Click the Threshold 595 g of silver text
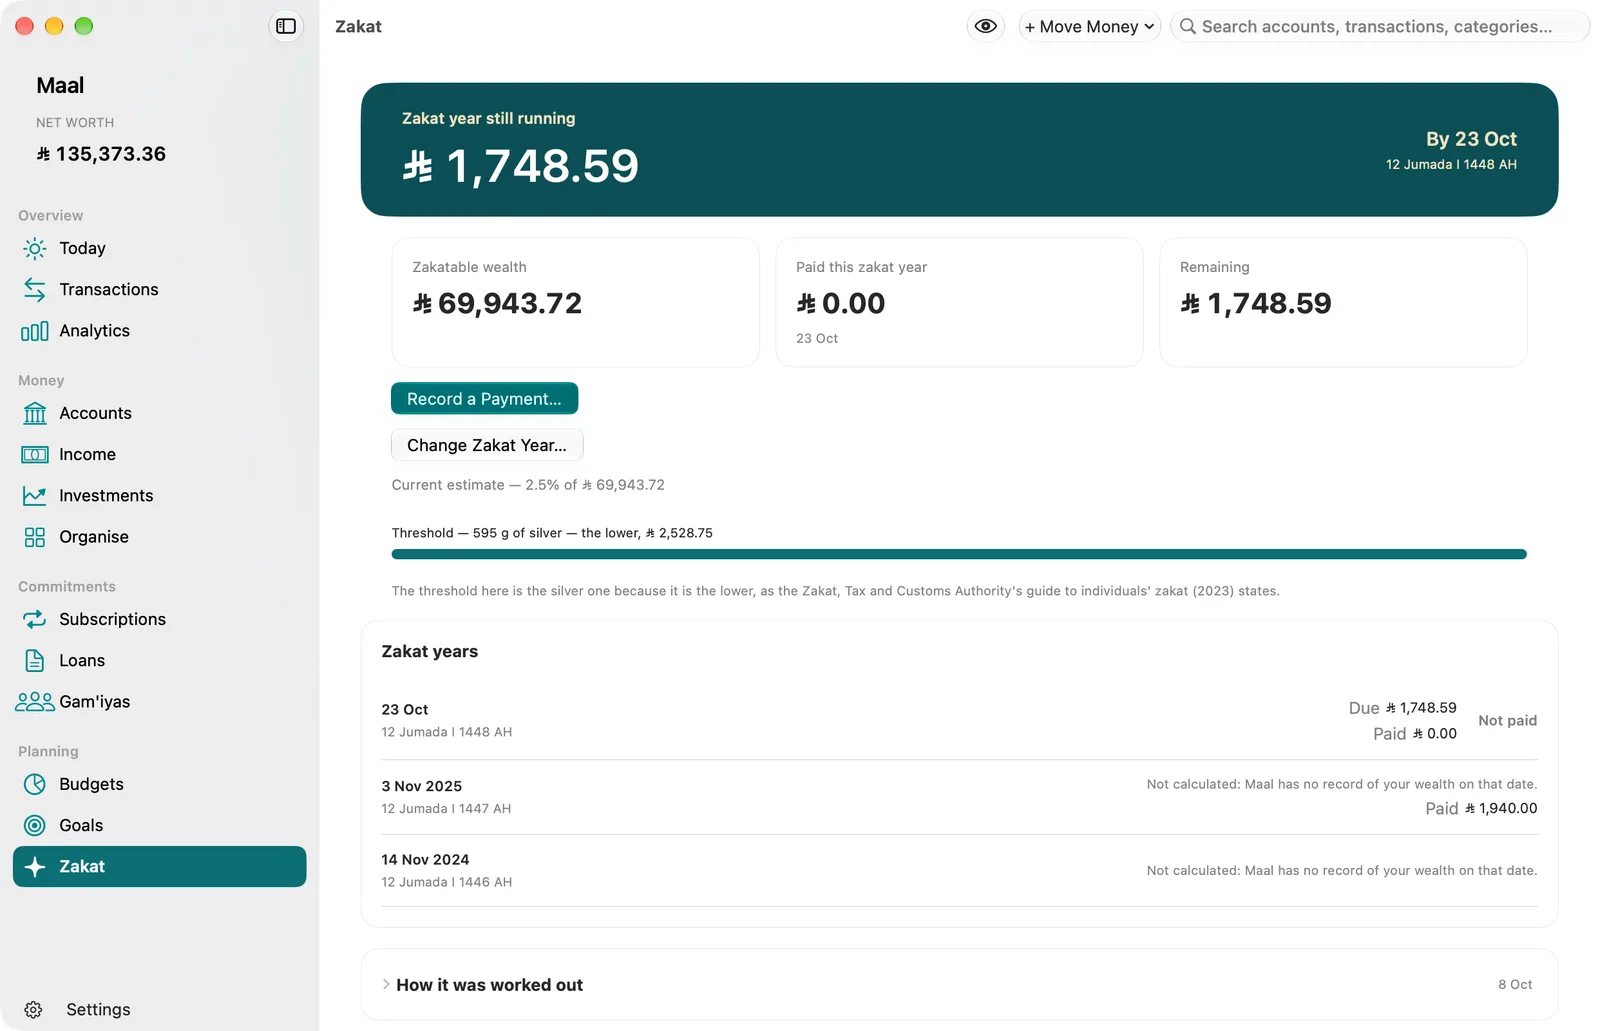Screen dimensions: 1600x1031 [552, 533]
